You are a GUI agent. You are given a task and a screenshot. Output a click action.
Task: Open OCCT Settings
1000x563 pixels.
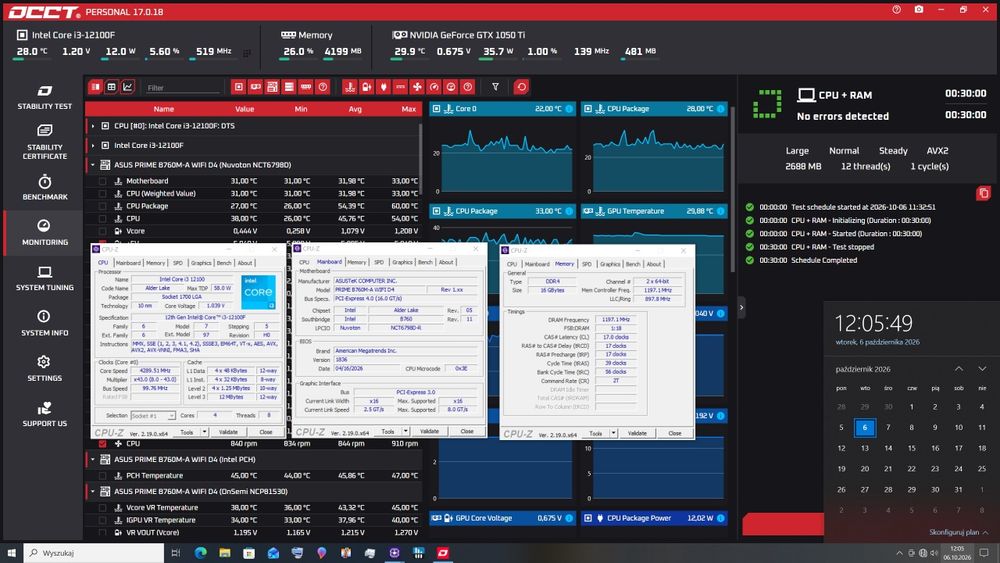coord(44,369)
